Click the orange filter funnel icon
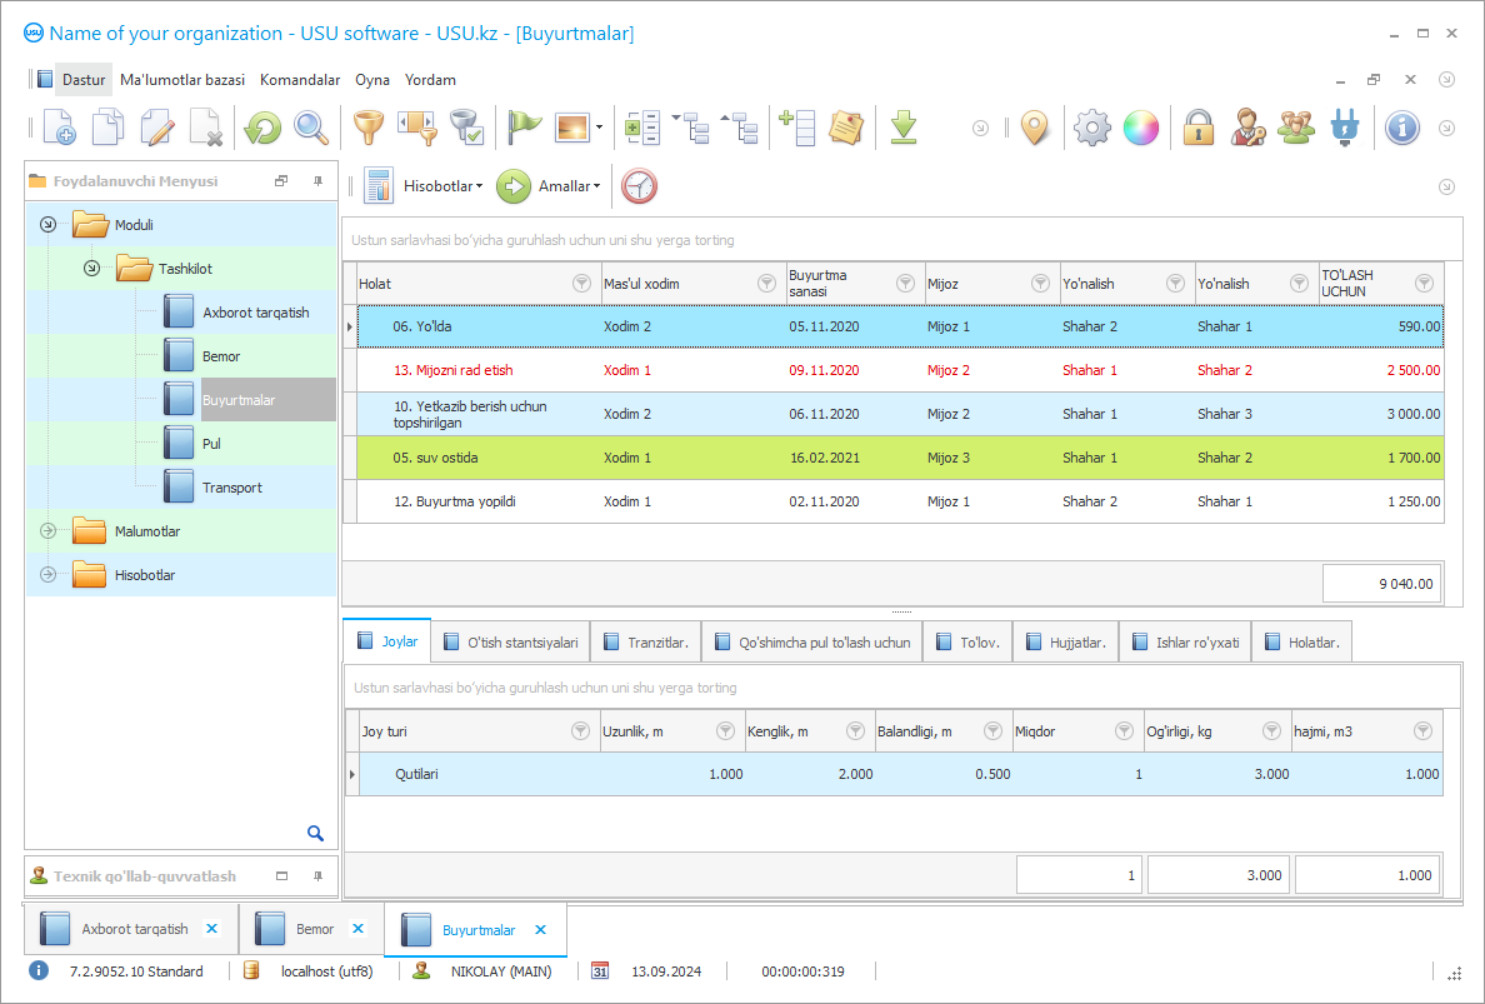This screenshot has height=1004, width=1485. click(369, 128)
